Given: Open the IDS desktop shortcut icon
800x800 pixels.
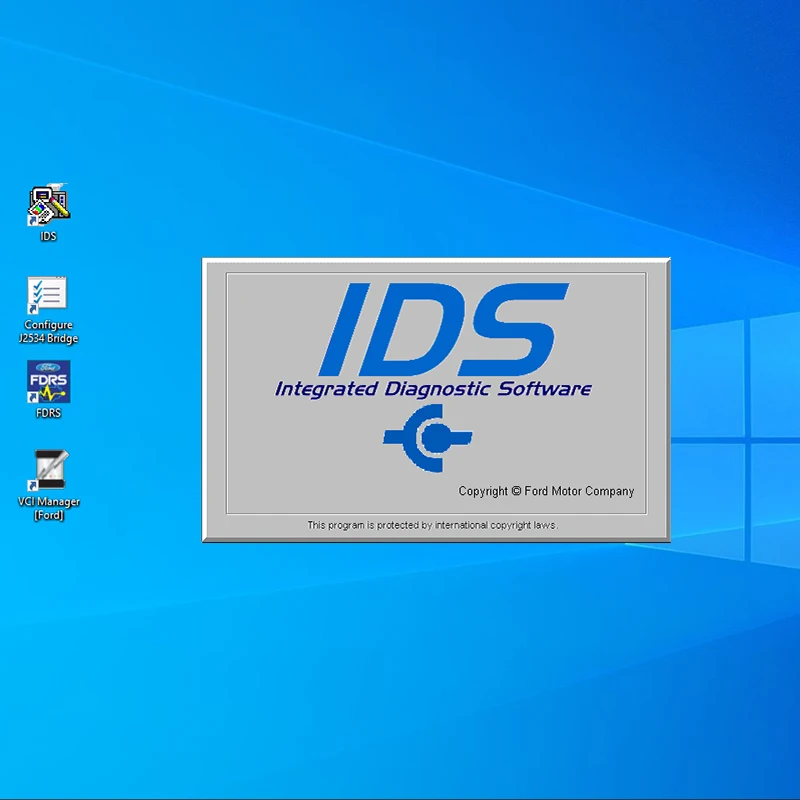Looking at the screenshot, I should [x=48, y=205].
